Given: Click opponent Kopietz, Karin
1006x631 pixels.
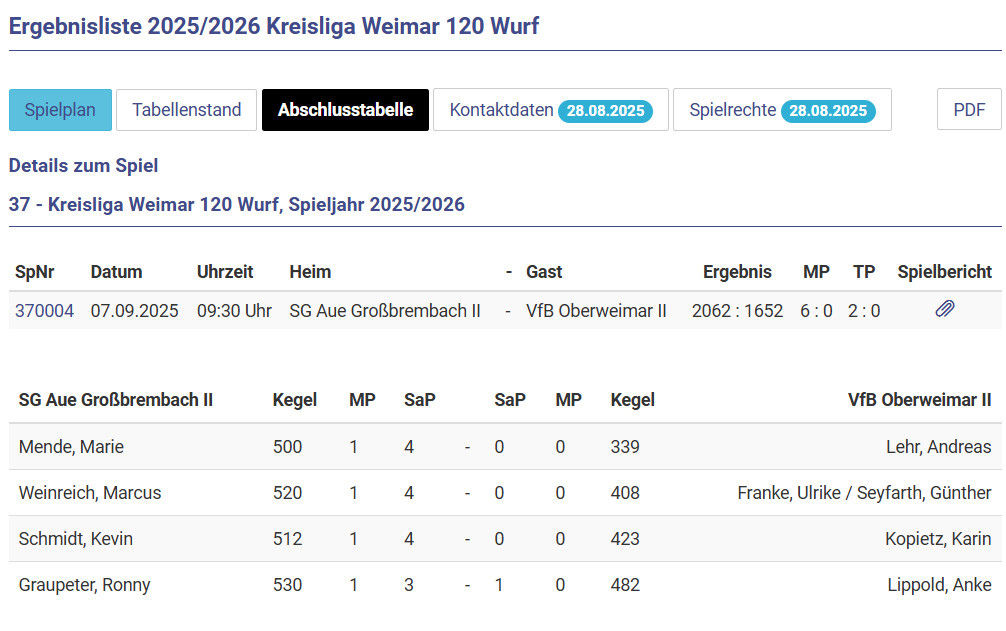Looking at the screenshot, I should [938, 539].
